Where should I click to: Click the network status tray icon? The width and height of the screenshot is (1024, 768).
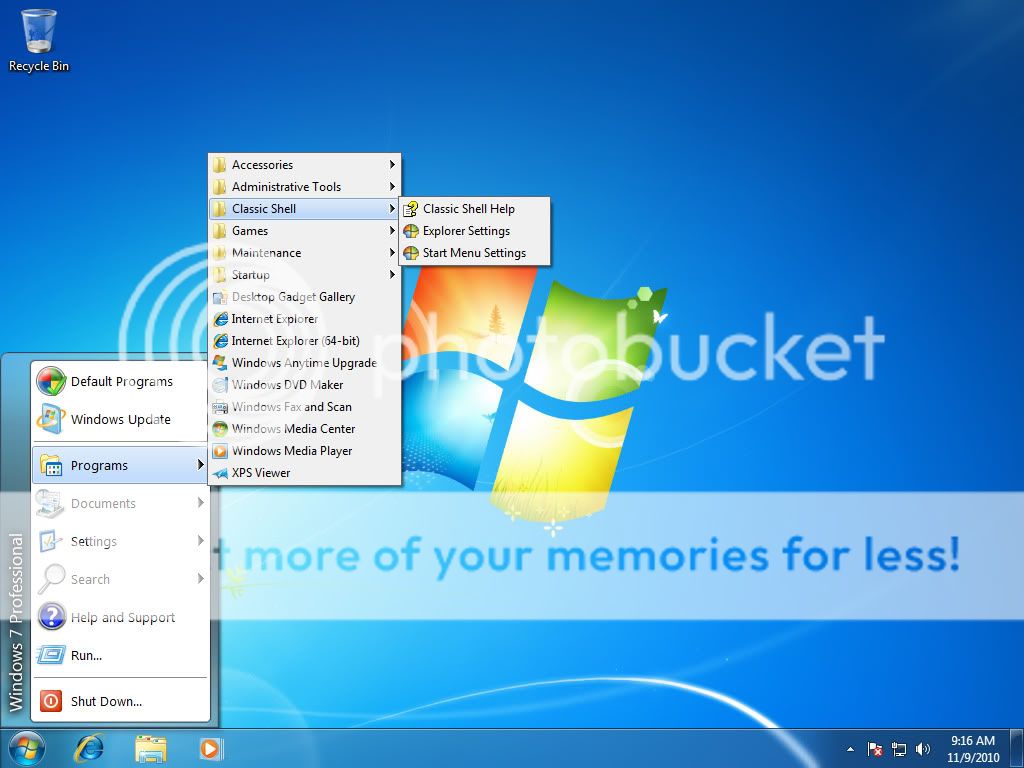pyautogui.click(x=899, y=749)
